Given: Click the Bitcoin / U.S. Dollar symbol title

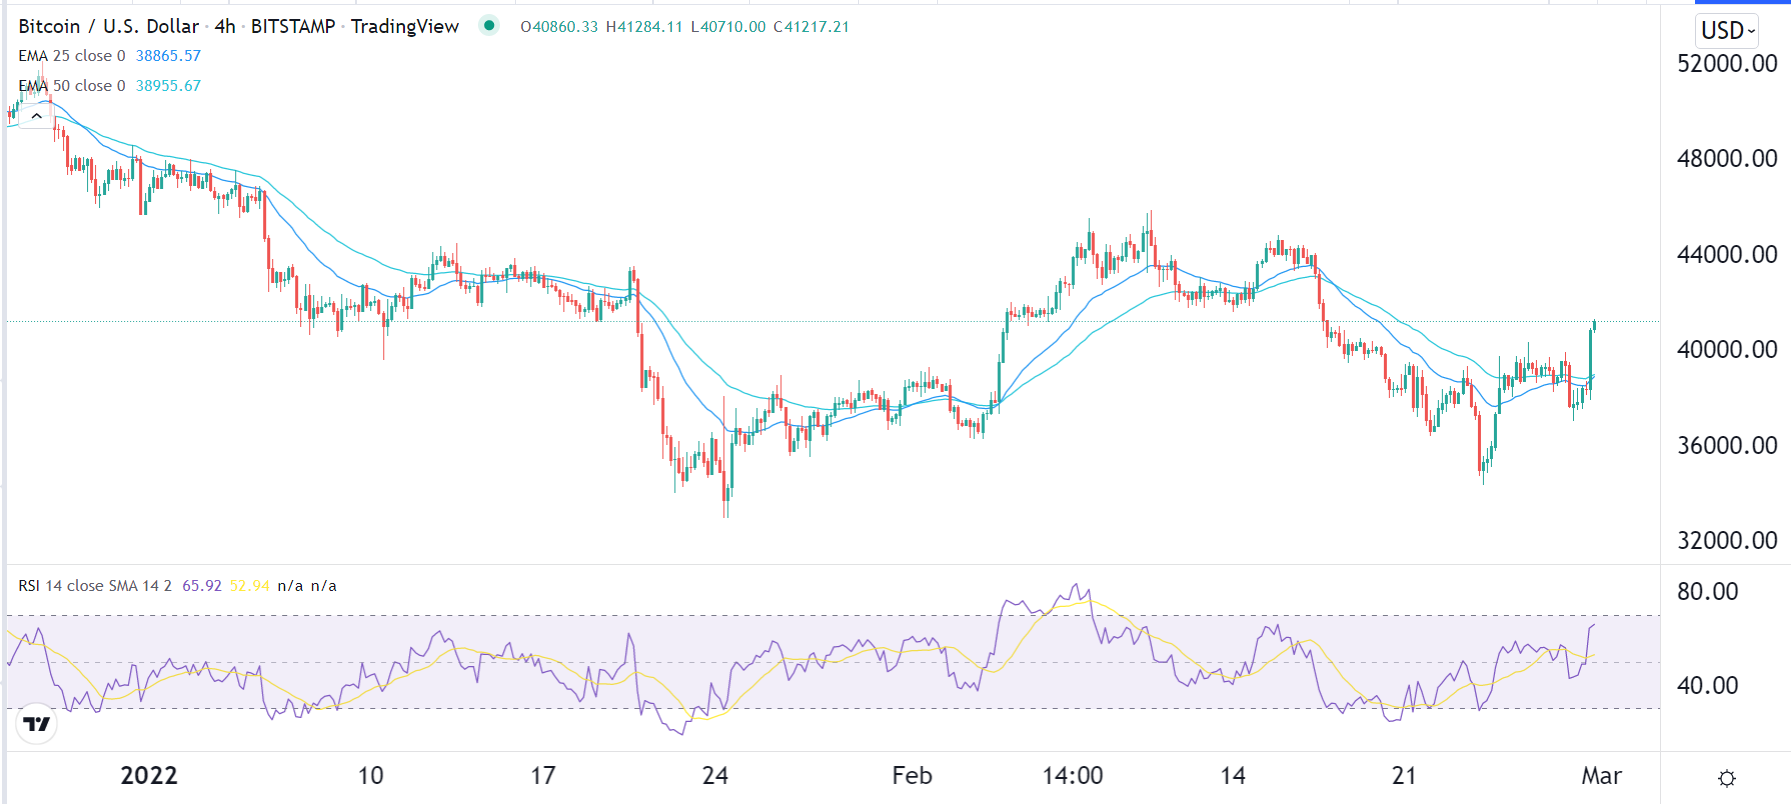Looking at the screenshot, I should (108, 27).
